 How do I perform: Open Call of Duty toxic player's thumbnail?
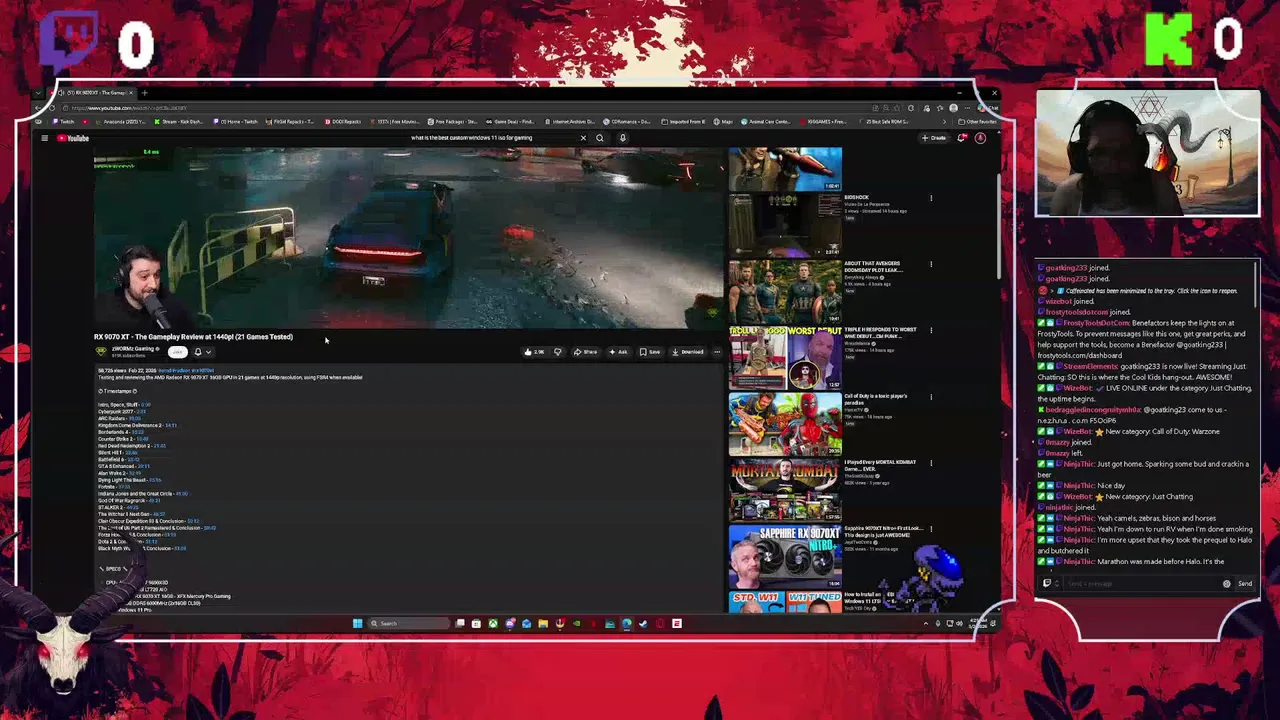pos(785,424)
